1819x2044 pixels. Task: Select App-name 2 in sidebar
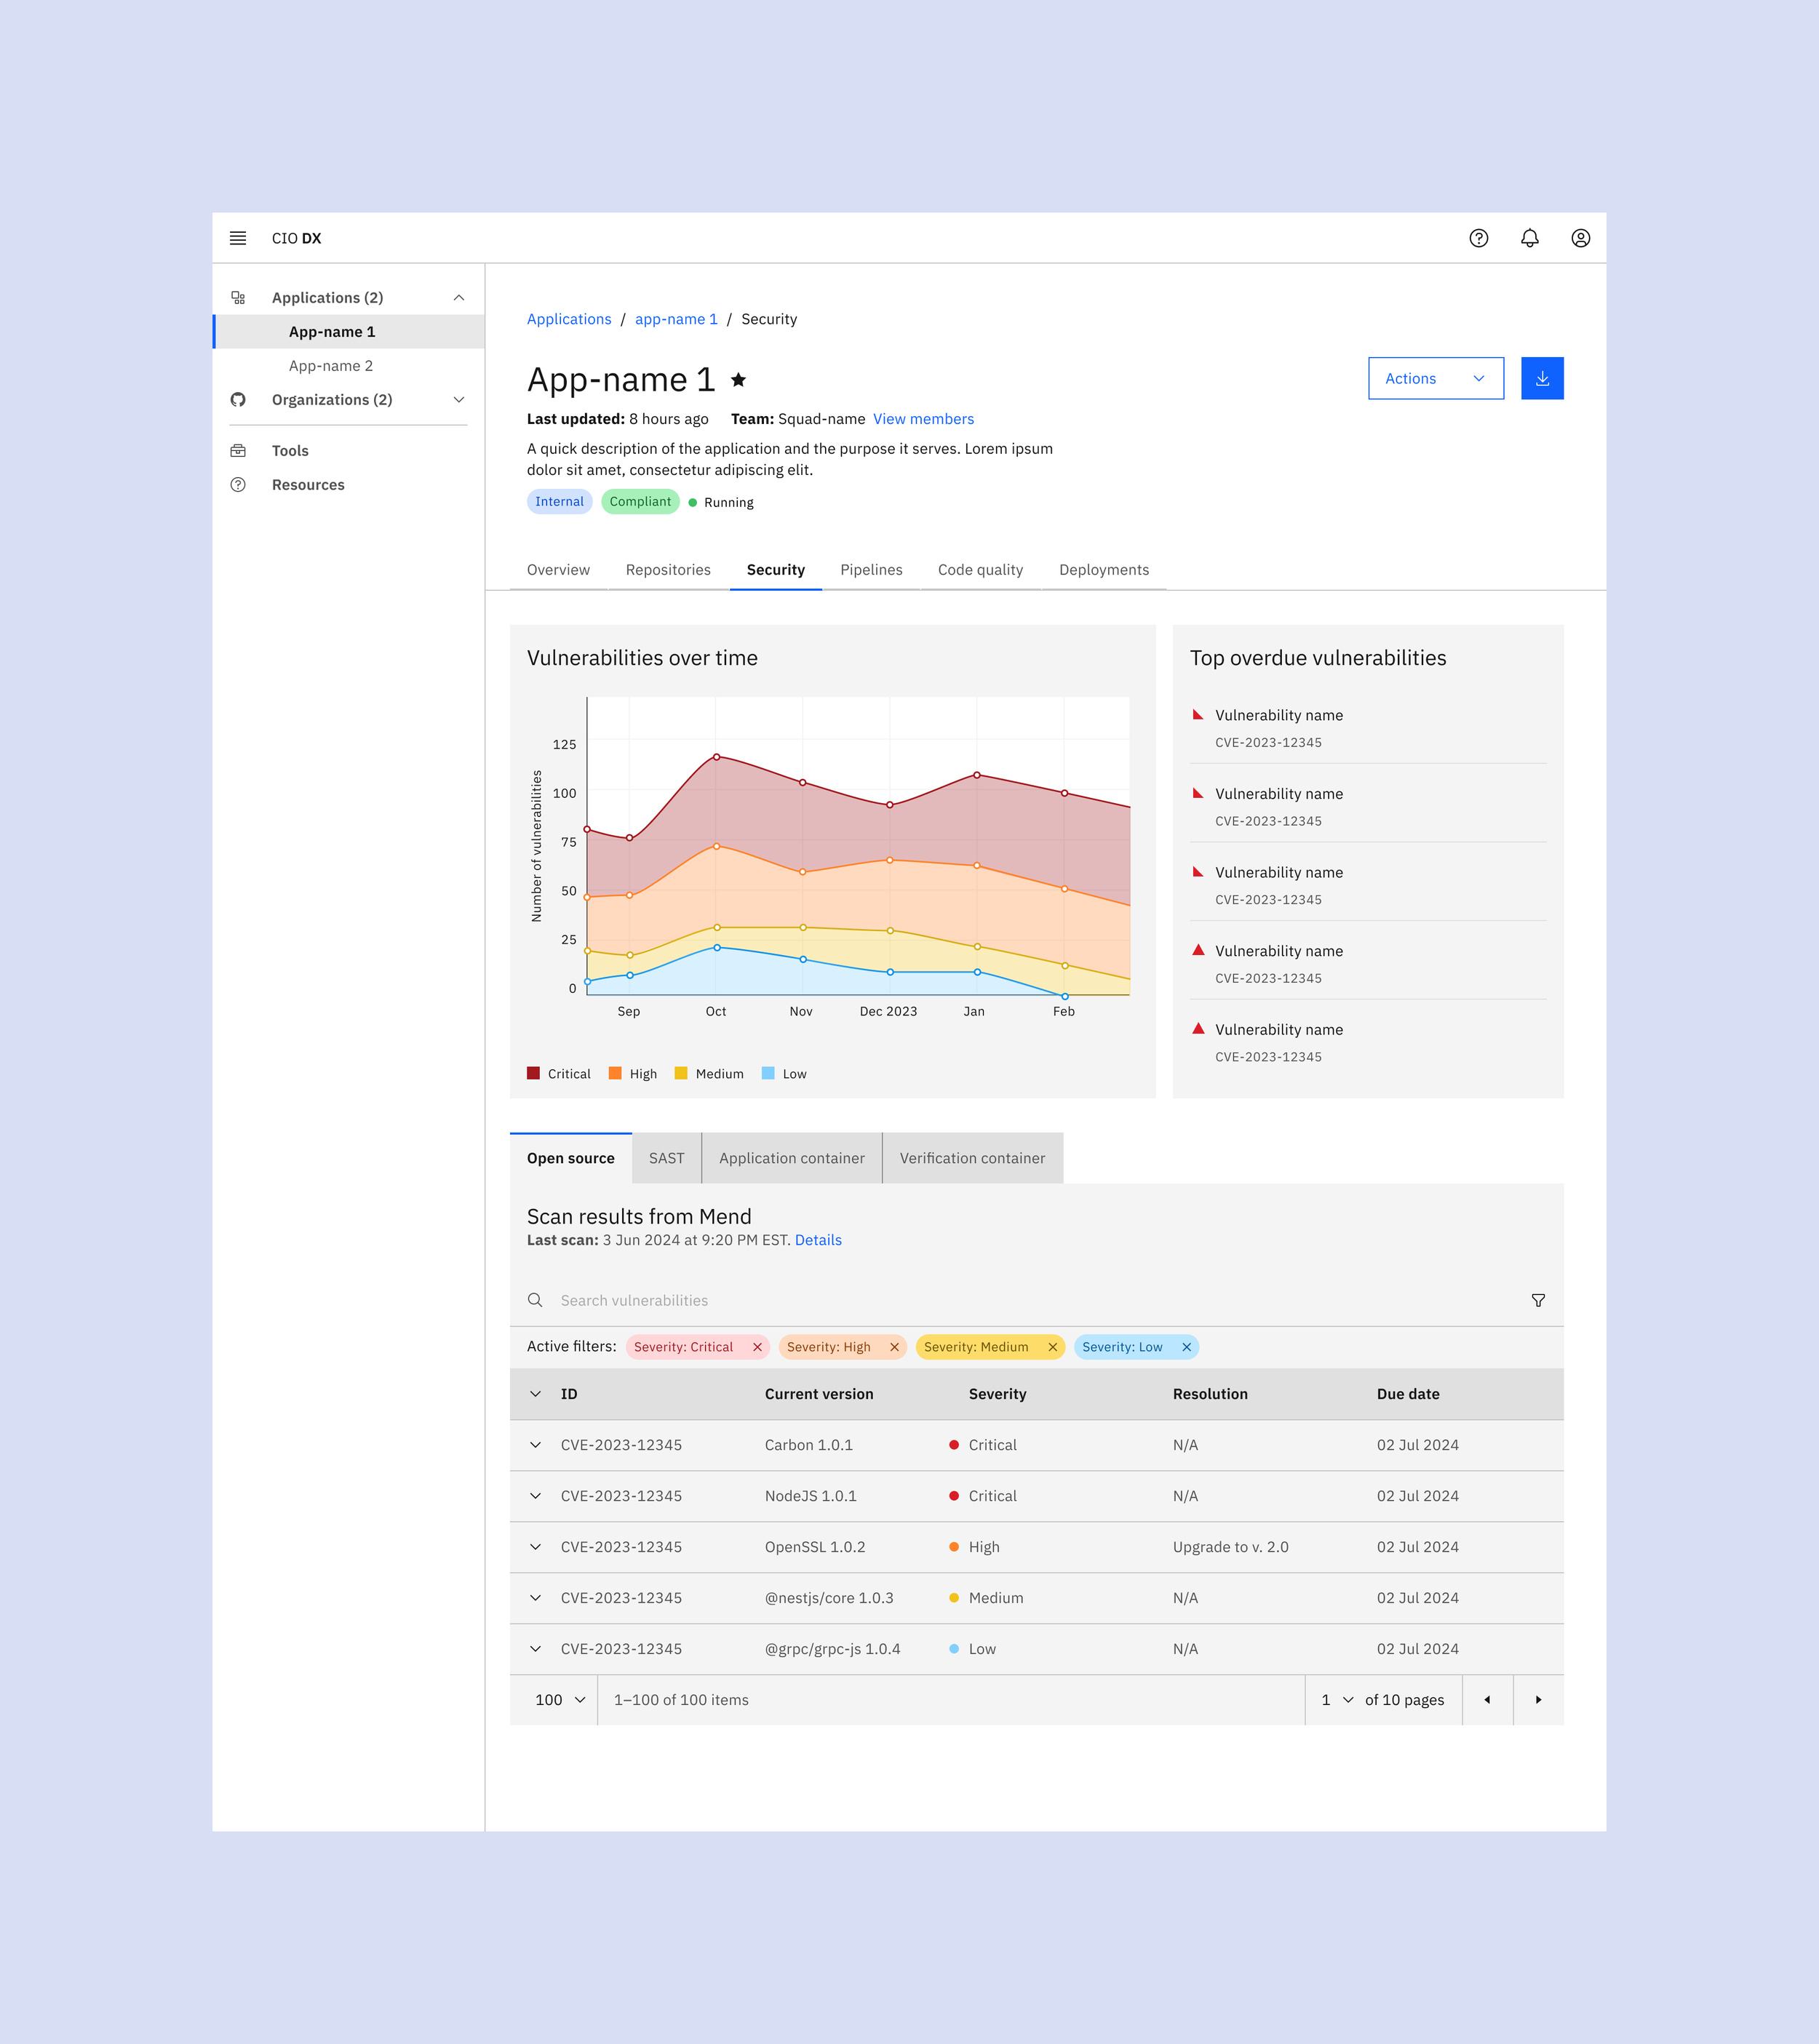tap(349, 366)
